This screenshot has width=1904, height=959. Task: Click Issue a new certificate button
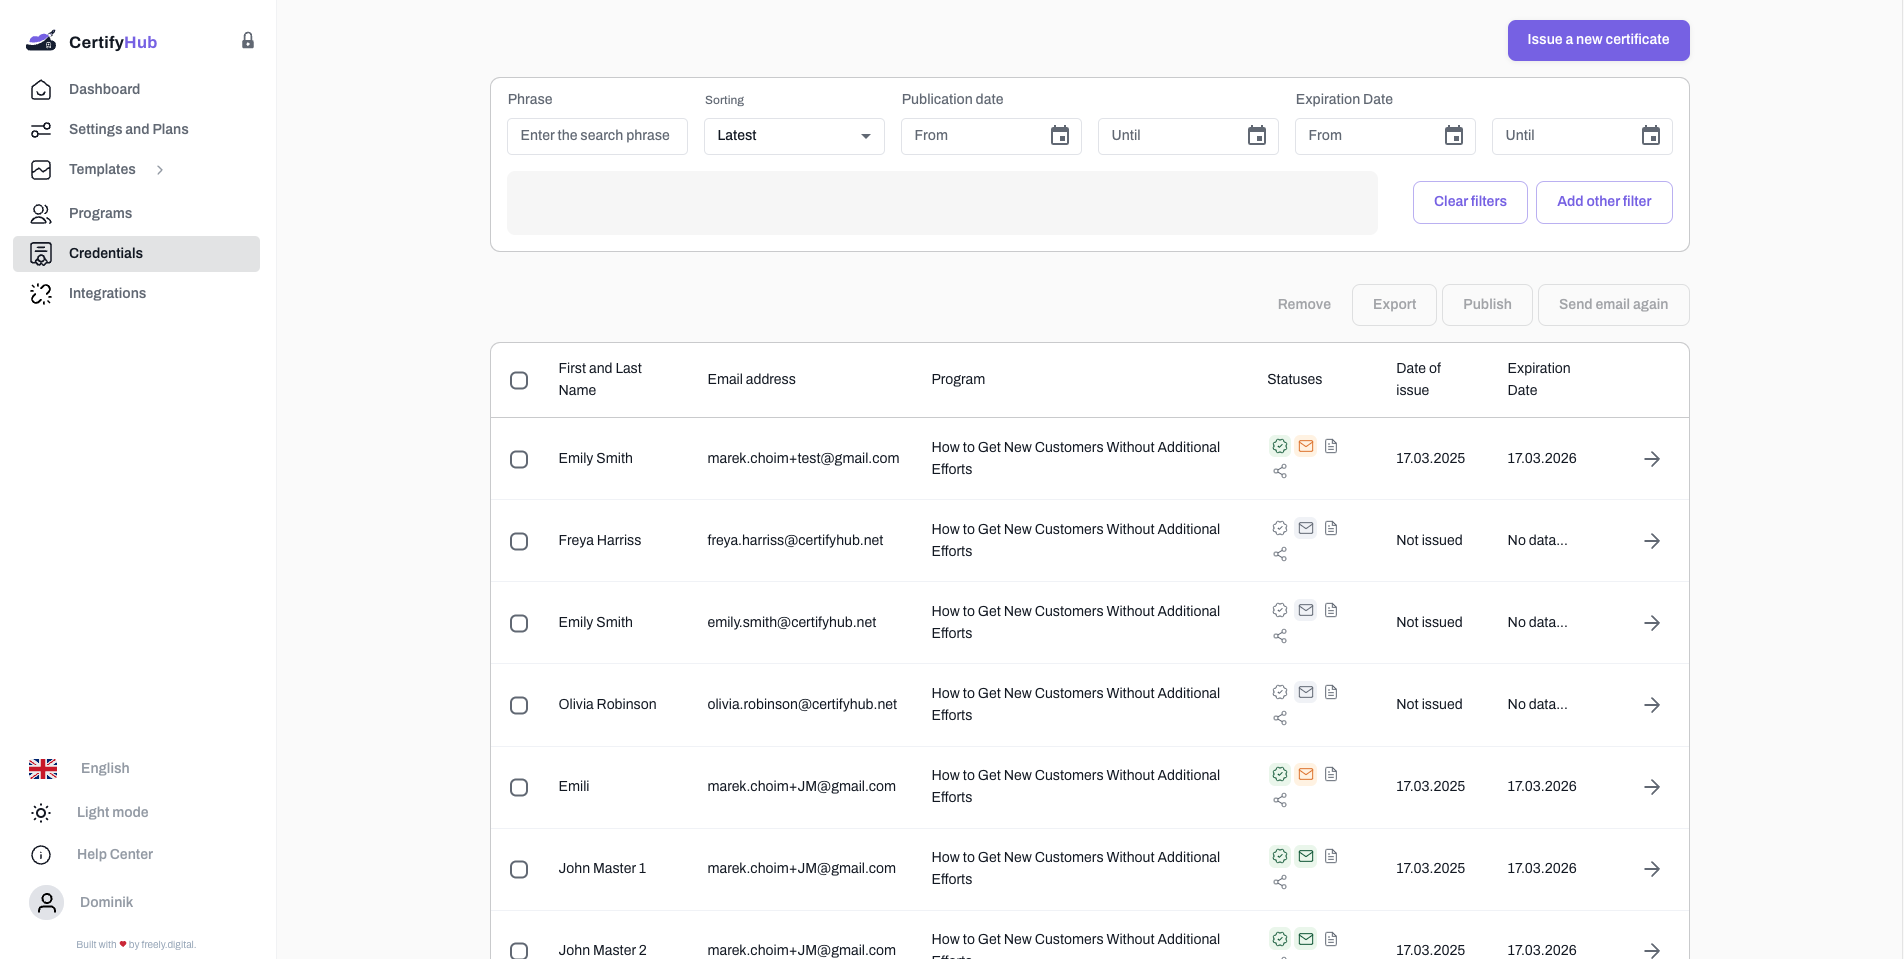pos(1597,40)
